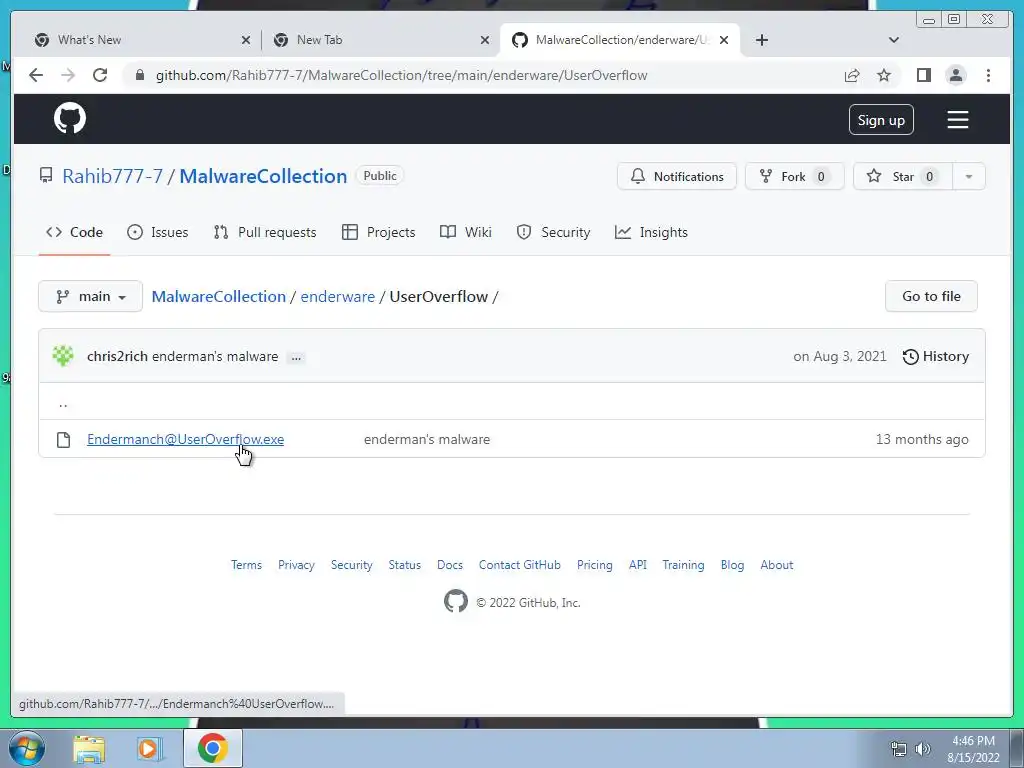This screenshot has height=768, width=1024.
Task: Open Pricing footer link
Action: coord(595,565)
